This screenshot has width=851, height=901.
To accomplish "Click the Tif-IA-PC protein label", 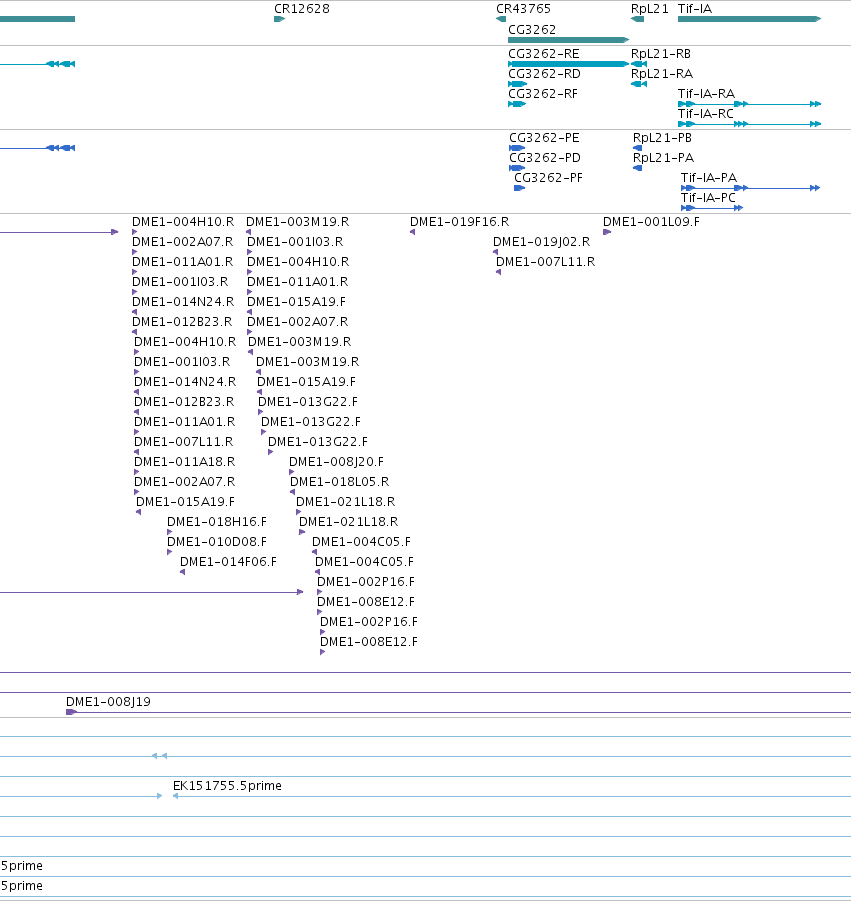I will [708, 198].
